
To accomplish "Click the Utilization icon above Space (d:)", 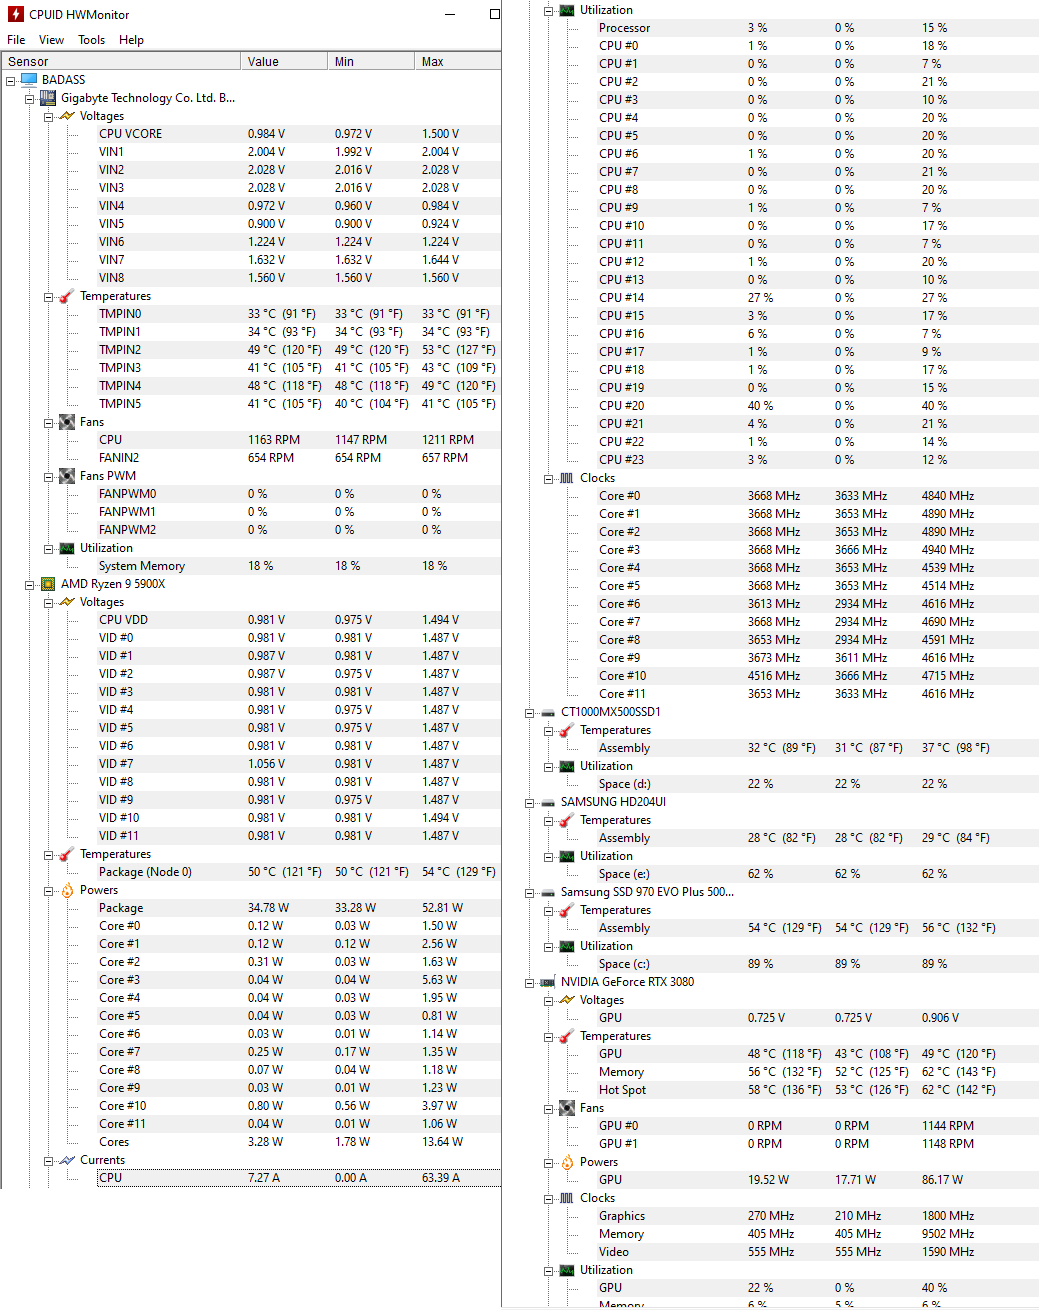I will [x=567, y=766].
